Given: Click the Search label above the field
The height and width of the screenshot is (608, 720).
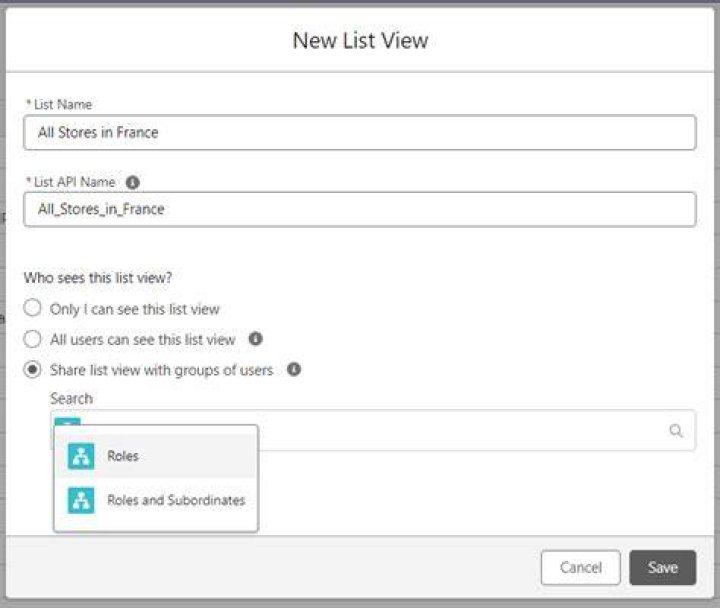Looking at the screenshot, I should [x=72, y=398].
